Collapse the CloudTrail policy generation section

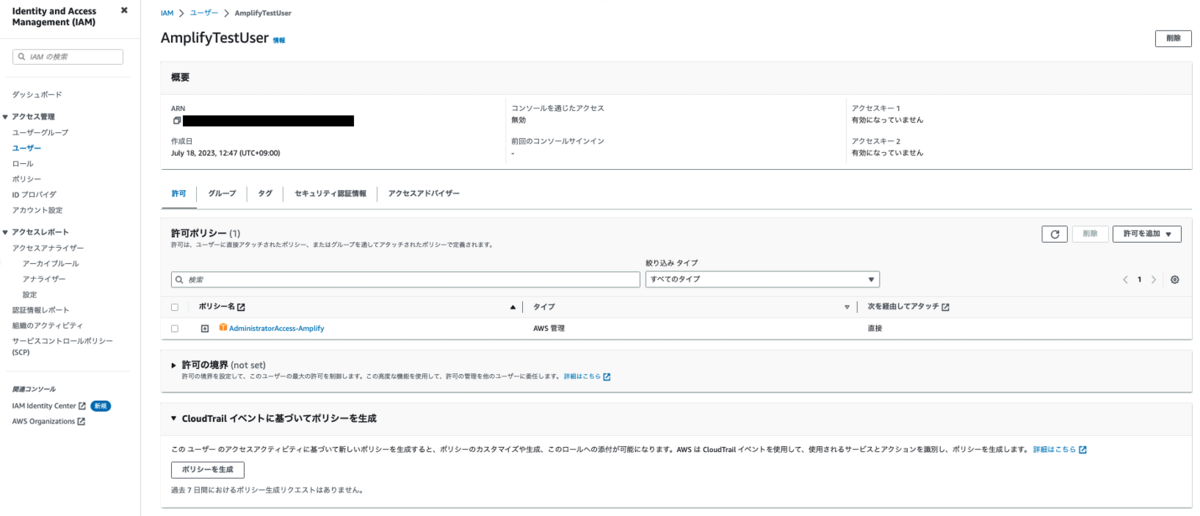tap(174, 418)
